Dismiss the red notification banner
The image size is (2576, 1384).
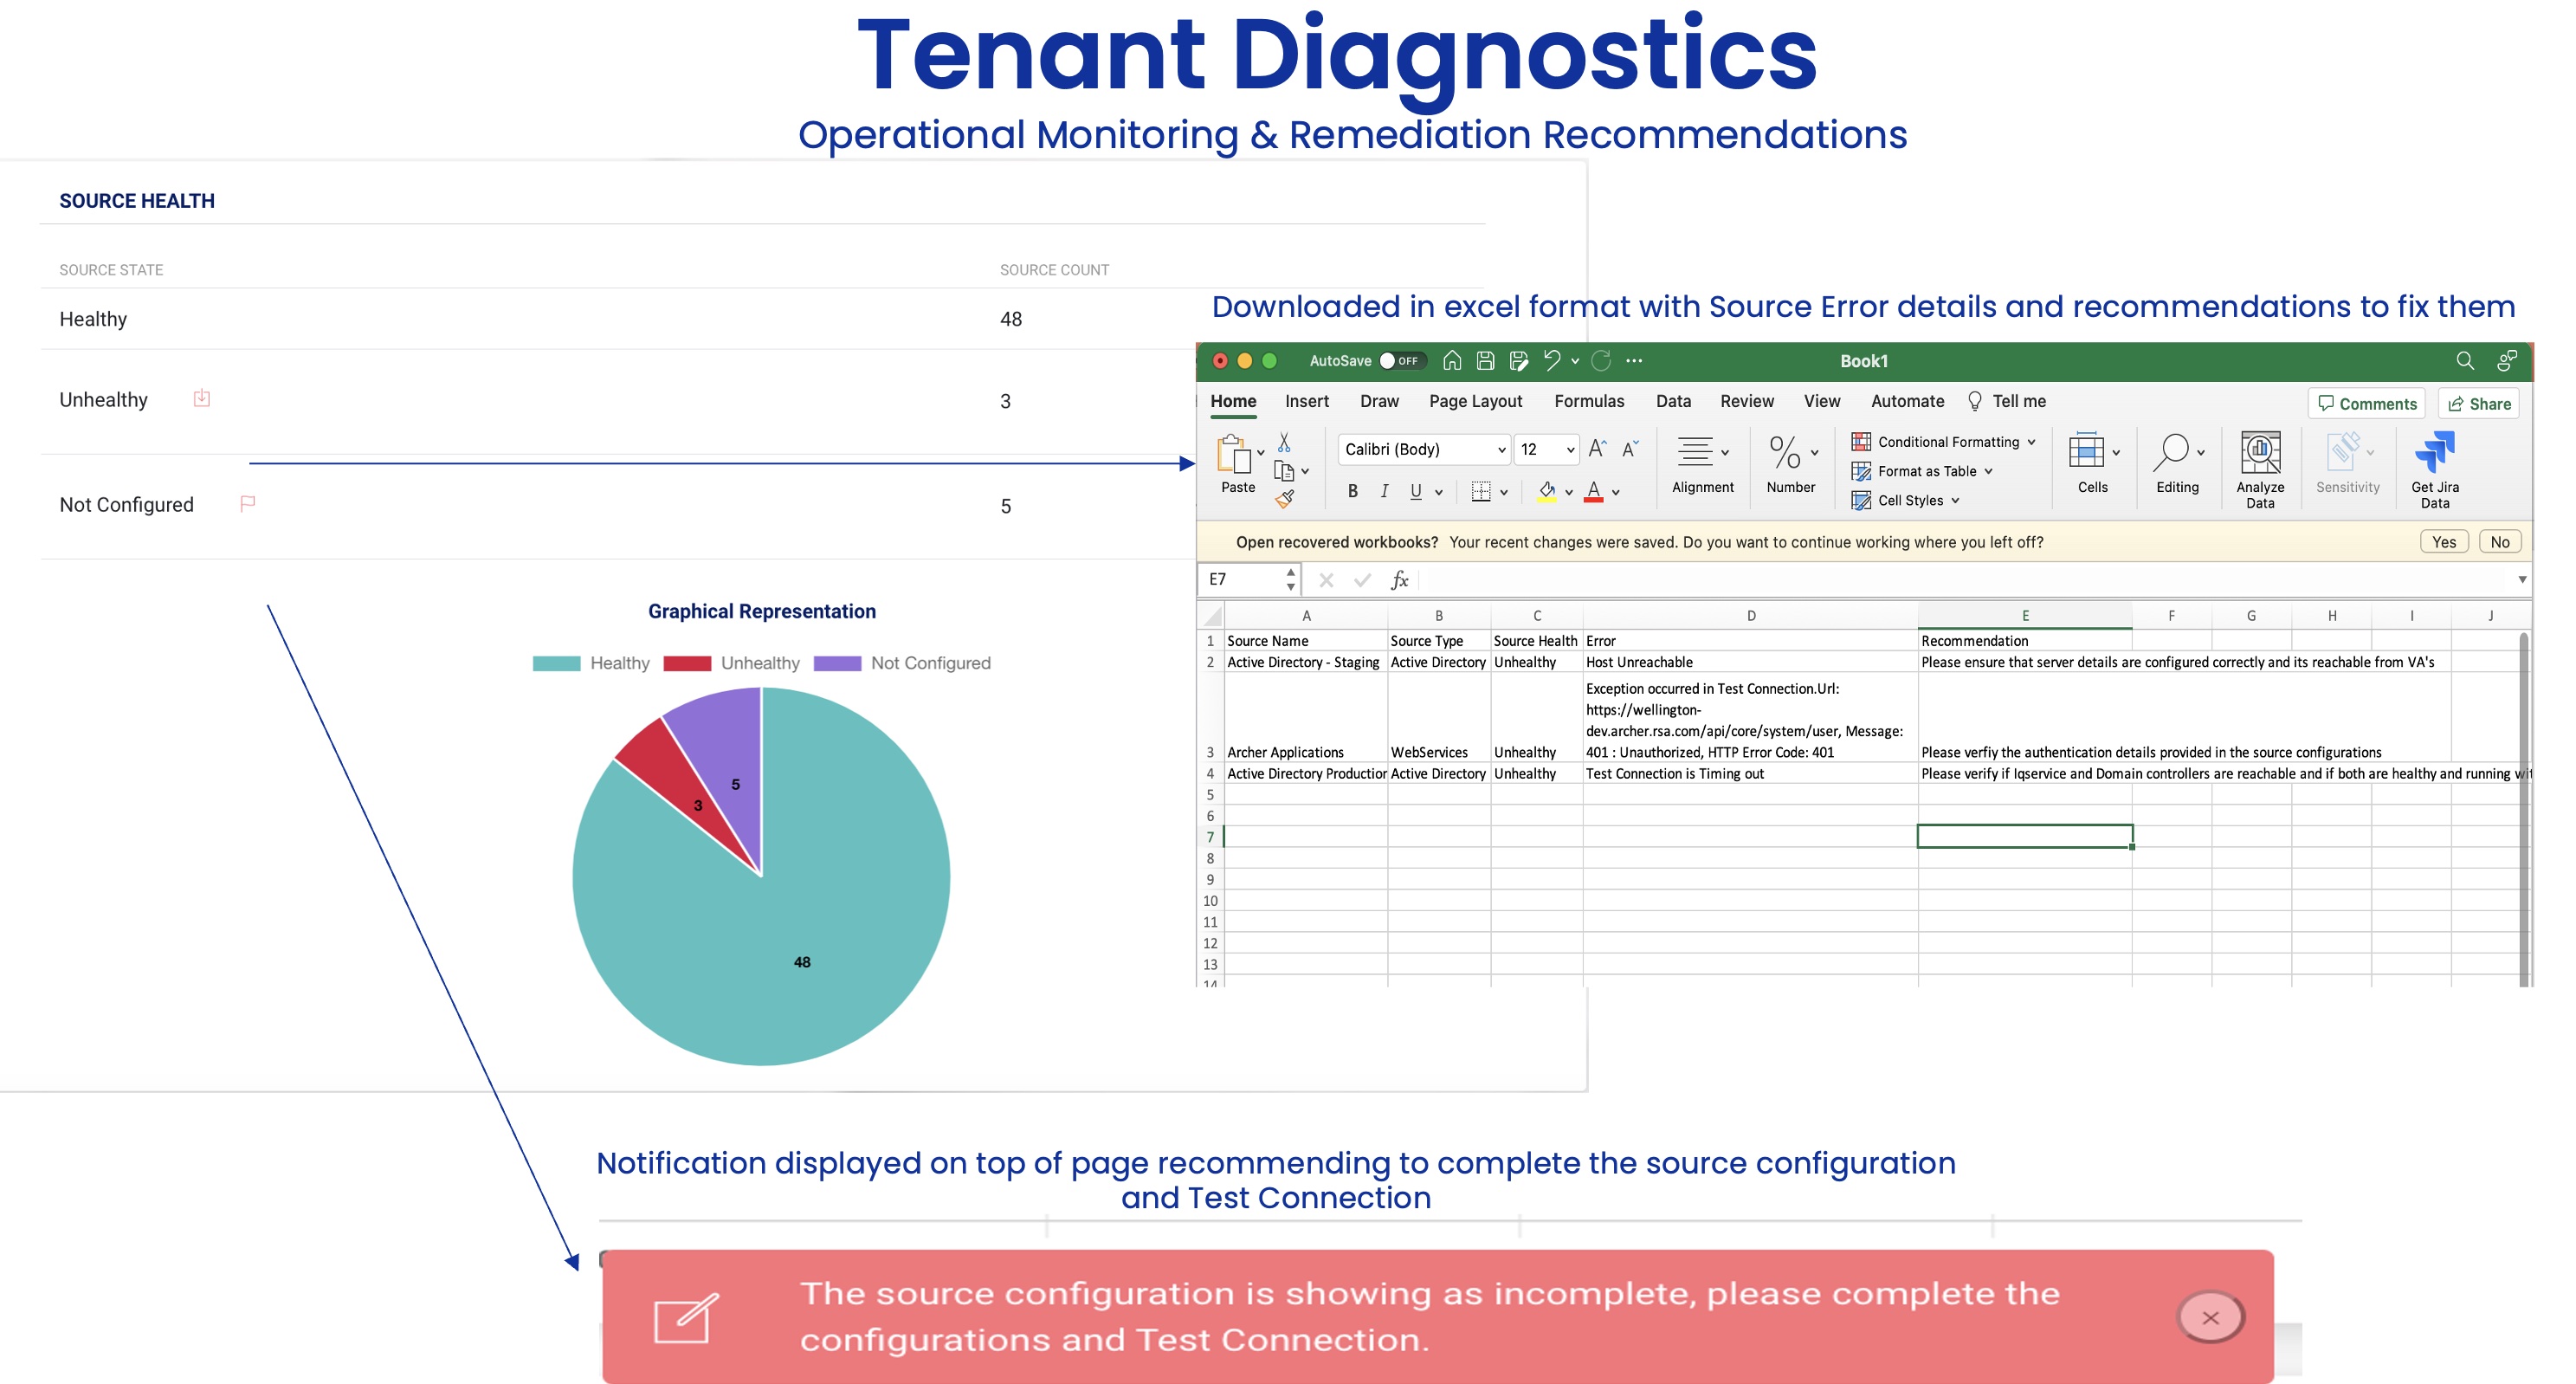(x=2210, y=1318)
